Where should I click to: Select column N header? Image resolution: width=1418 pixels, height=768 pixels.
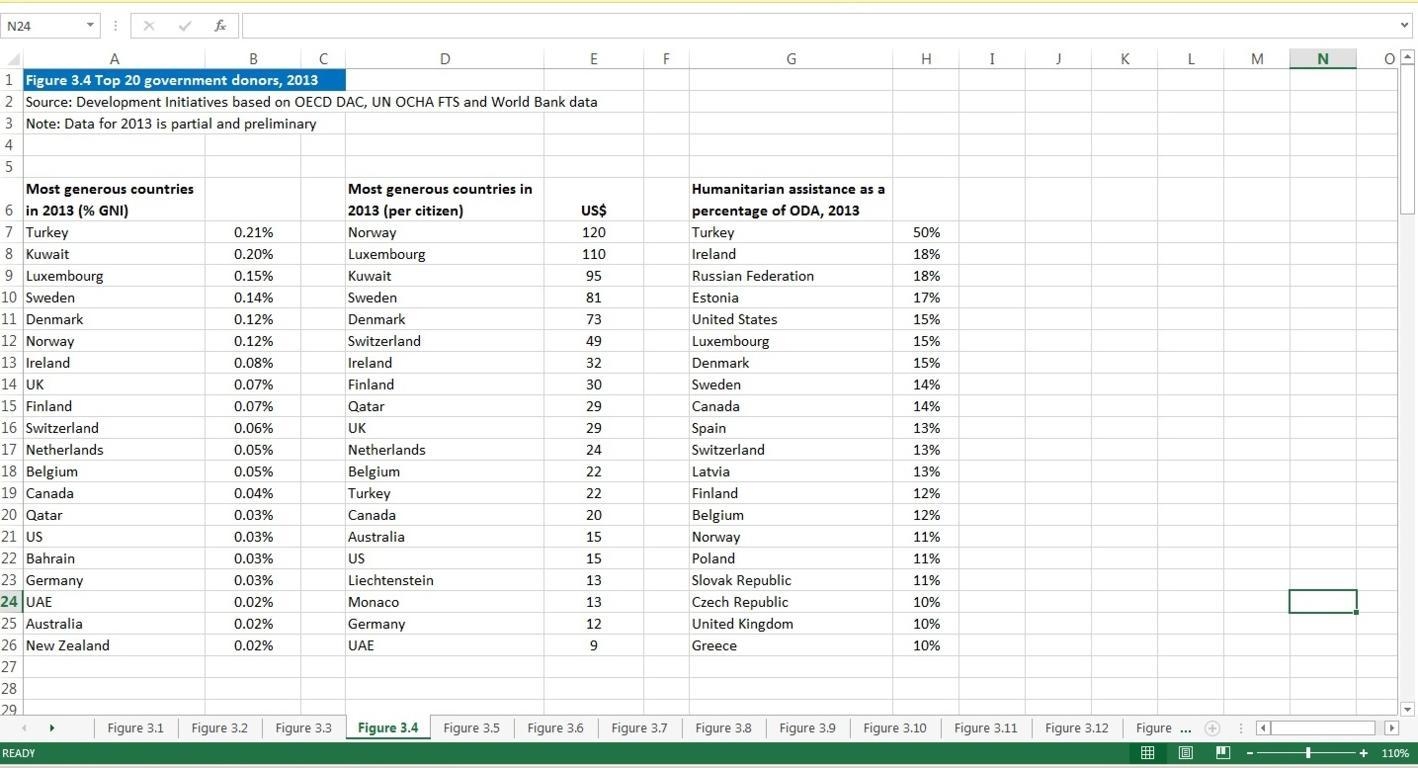pyautogui.click(x=1323, y=59)
